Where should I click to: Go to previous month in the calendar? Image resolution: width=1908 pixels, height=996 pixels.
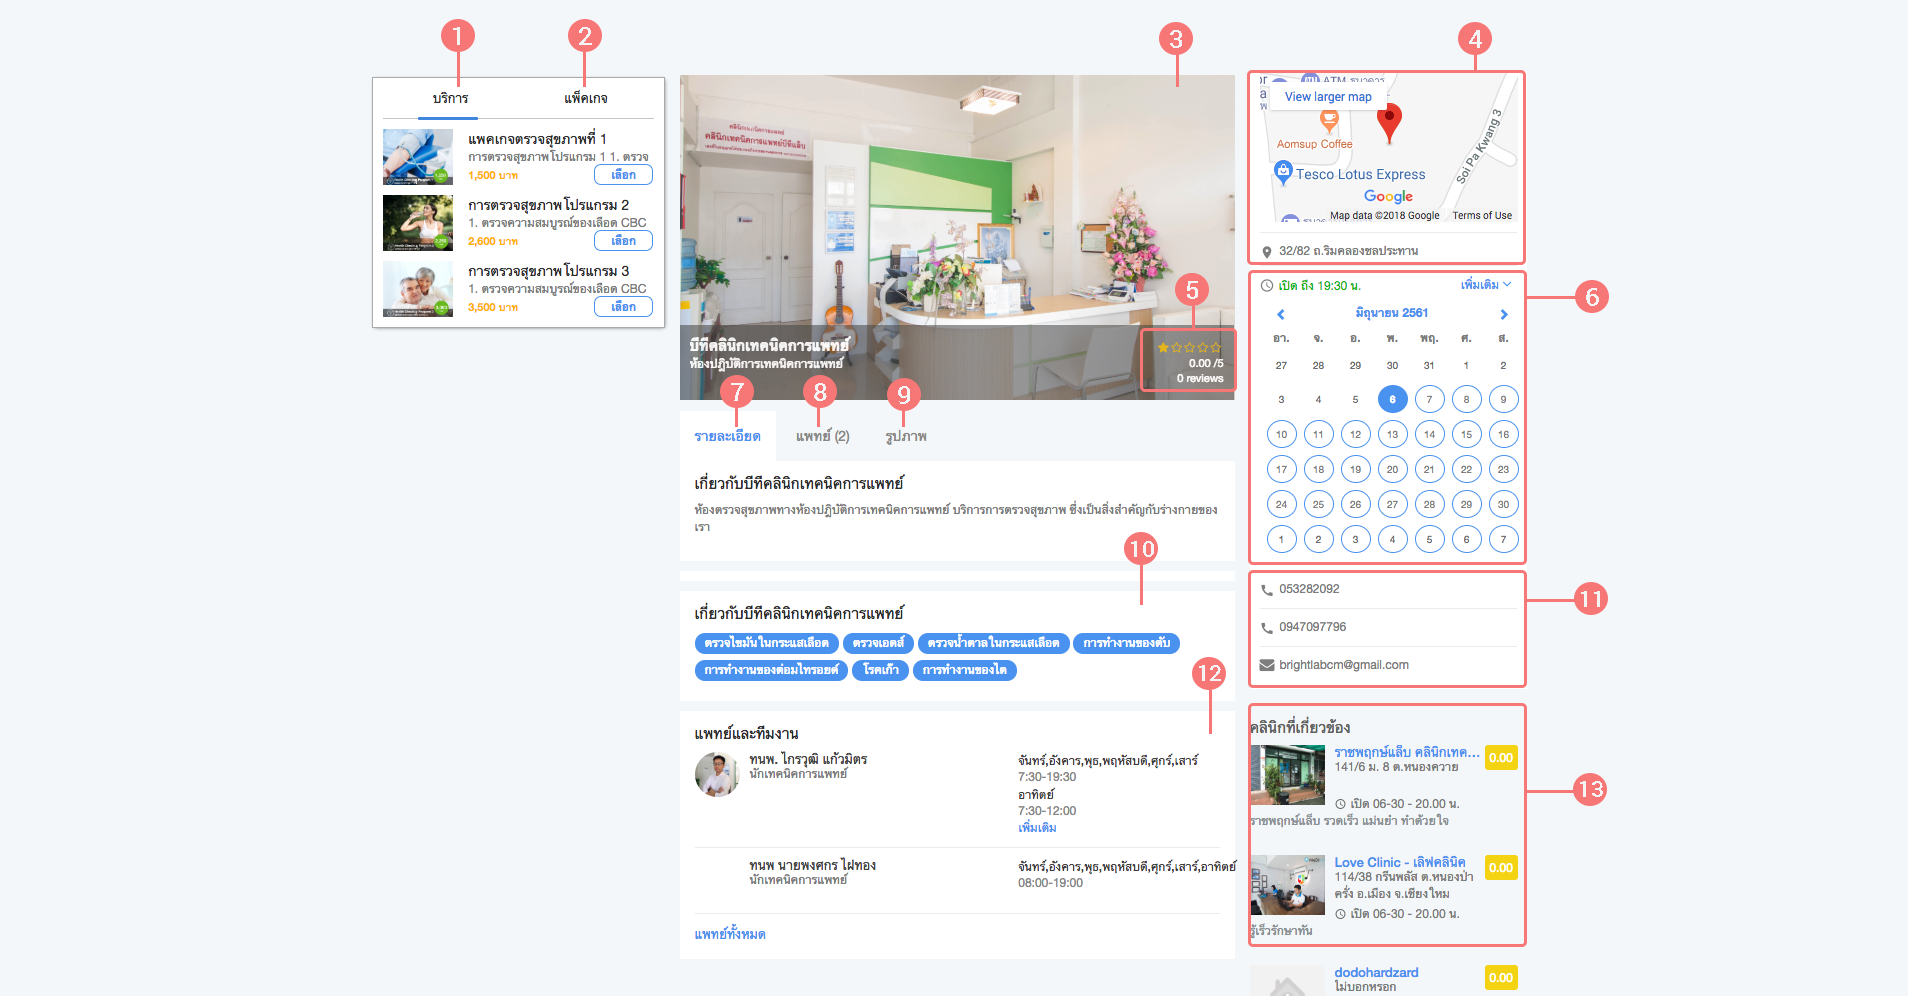point(1280,314)
